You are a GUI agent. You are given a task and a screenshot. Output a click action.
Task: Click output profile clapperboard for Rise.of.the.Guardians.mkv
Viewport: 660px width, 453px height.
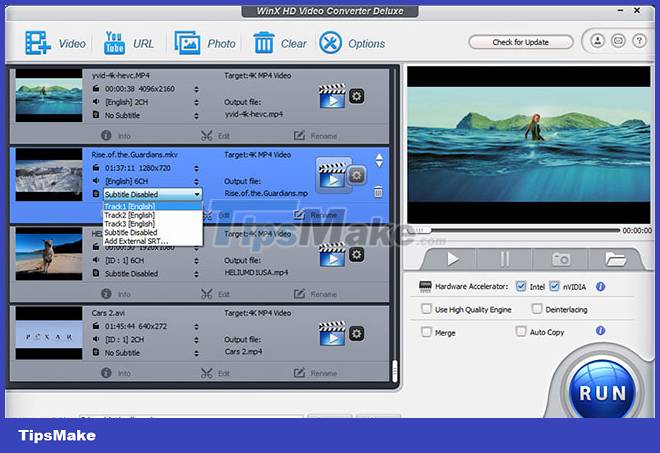pyautogui.click(x=332, y=175)
